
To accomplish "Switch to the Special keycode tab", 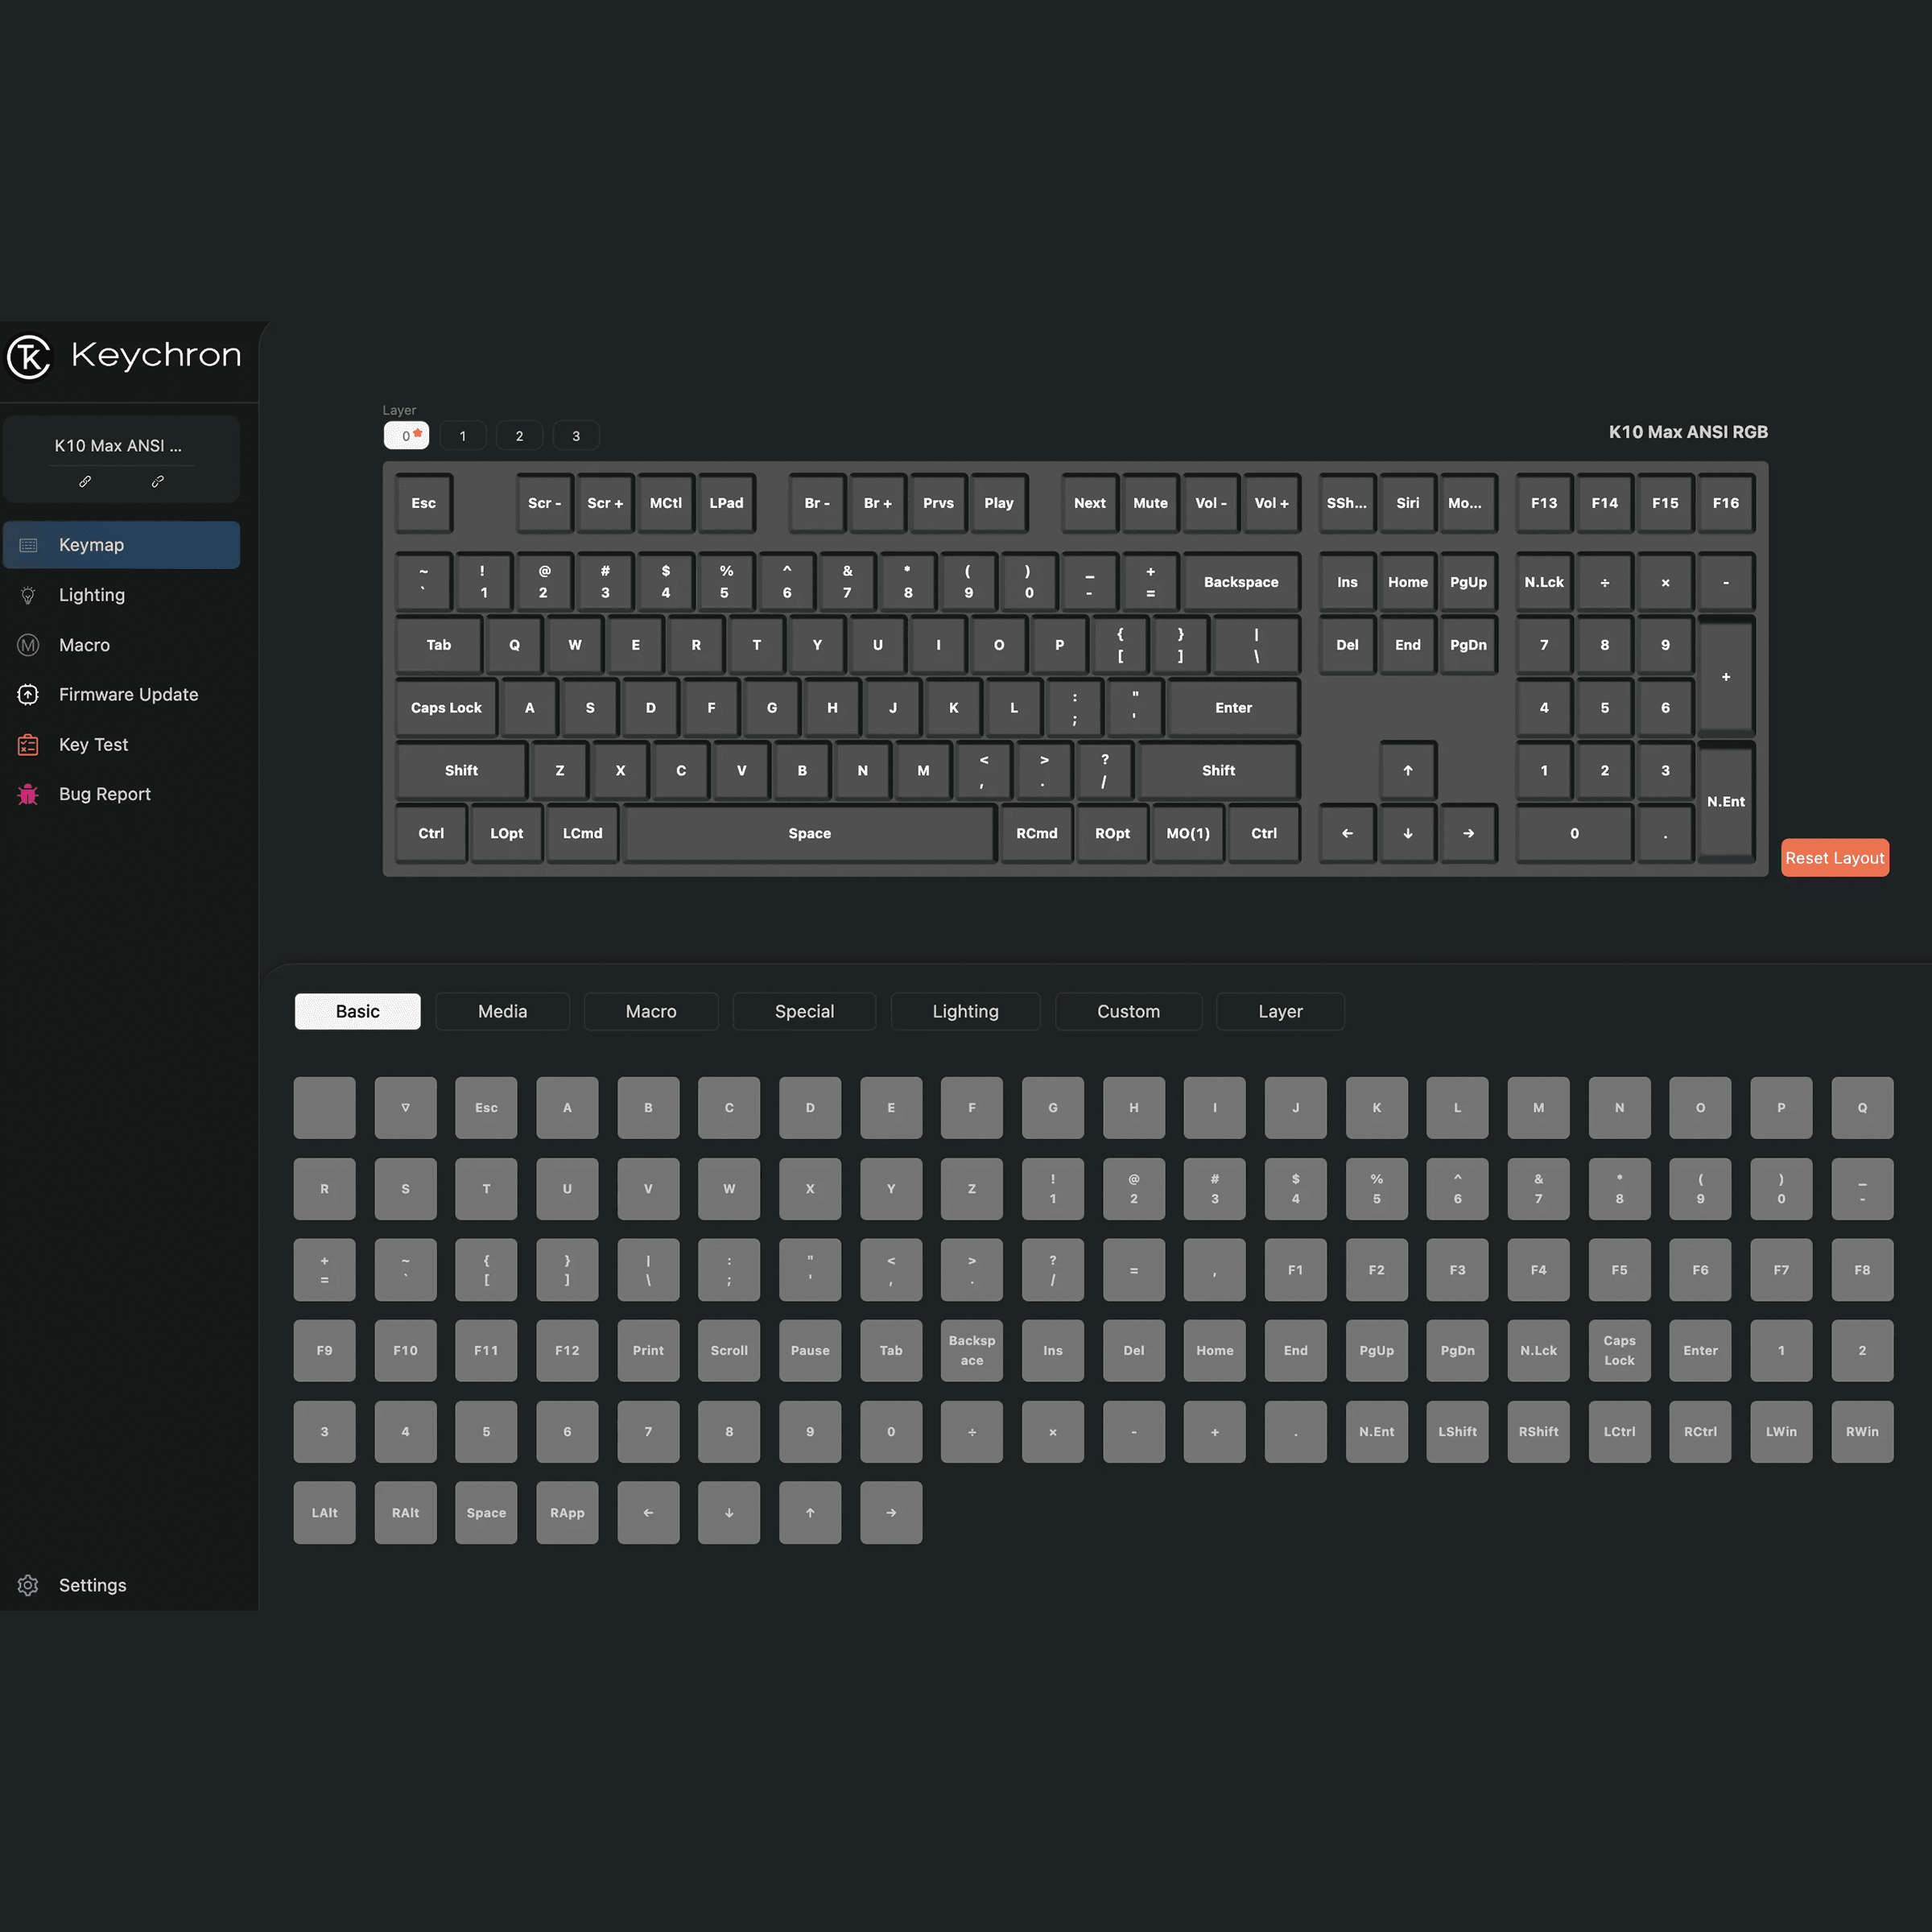I will tap(804, 1011).
